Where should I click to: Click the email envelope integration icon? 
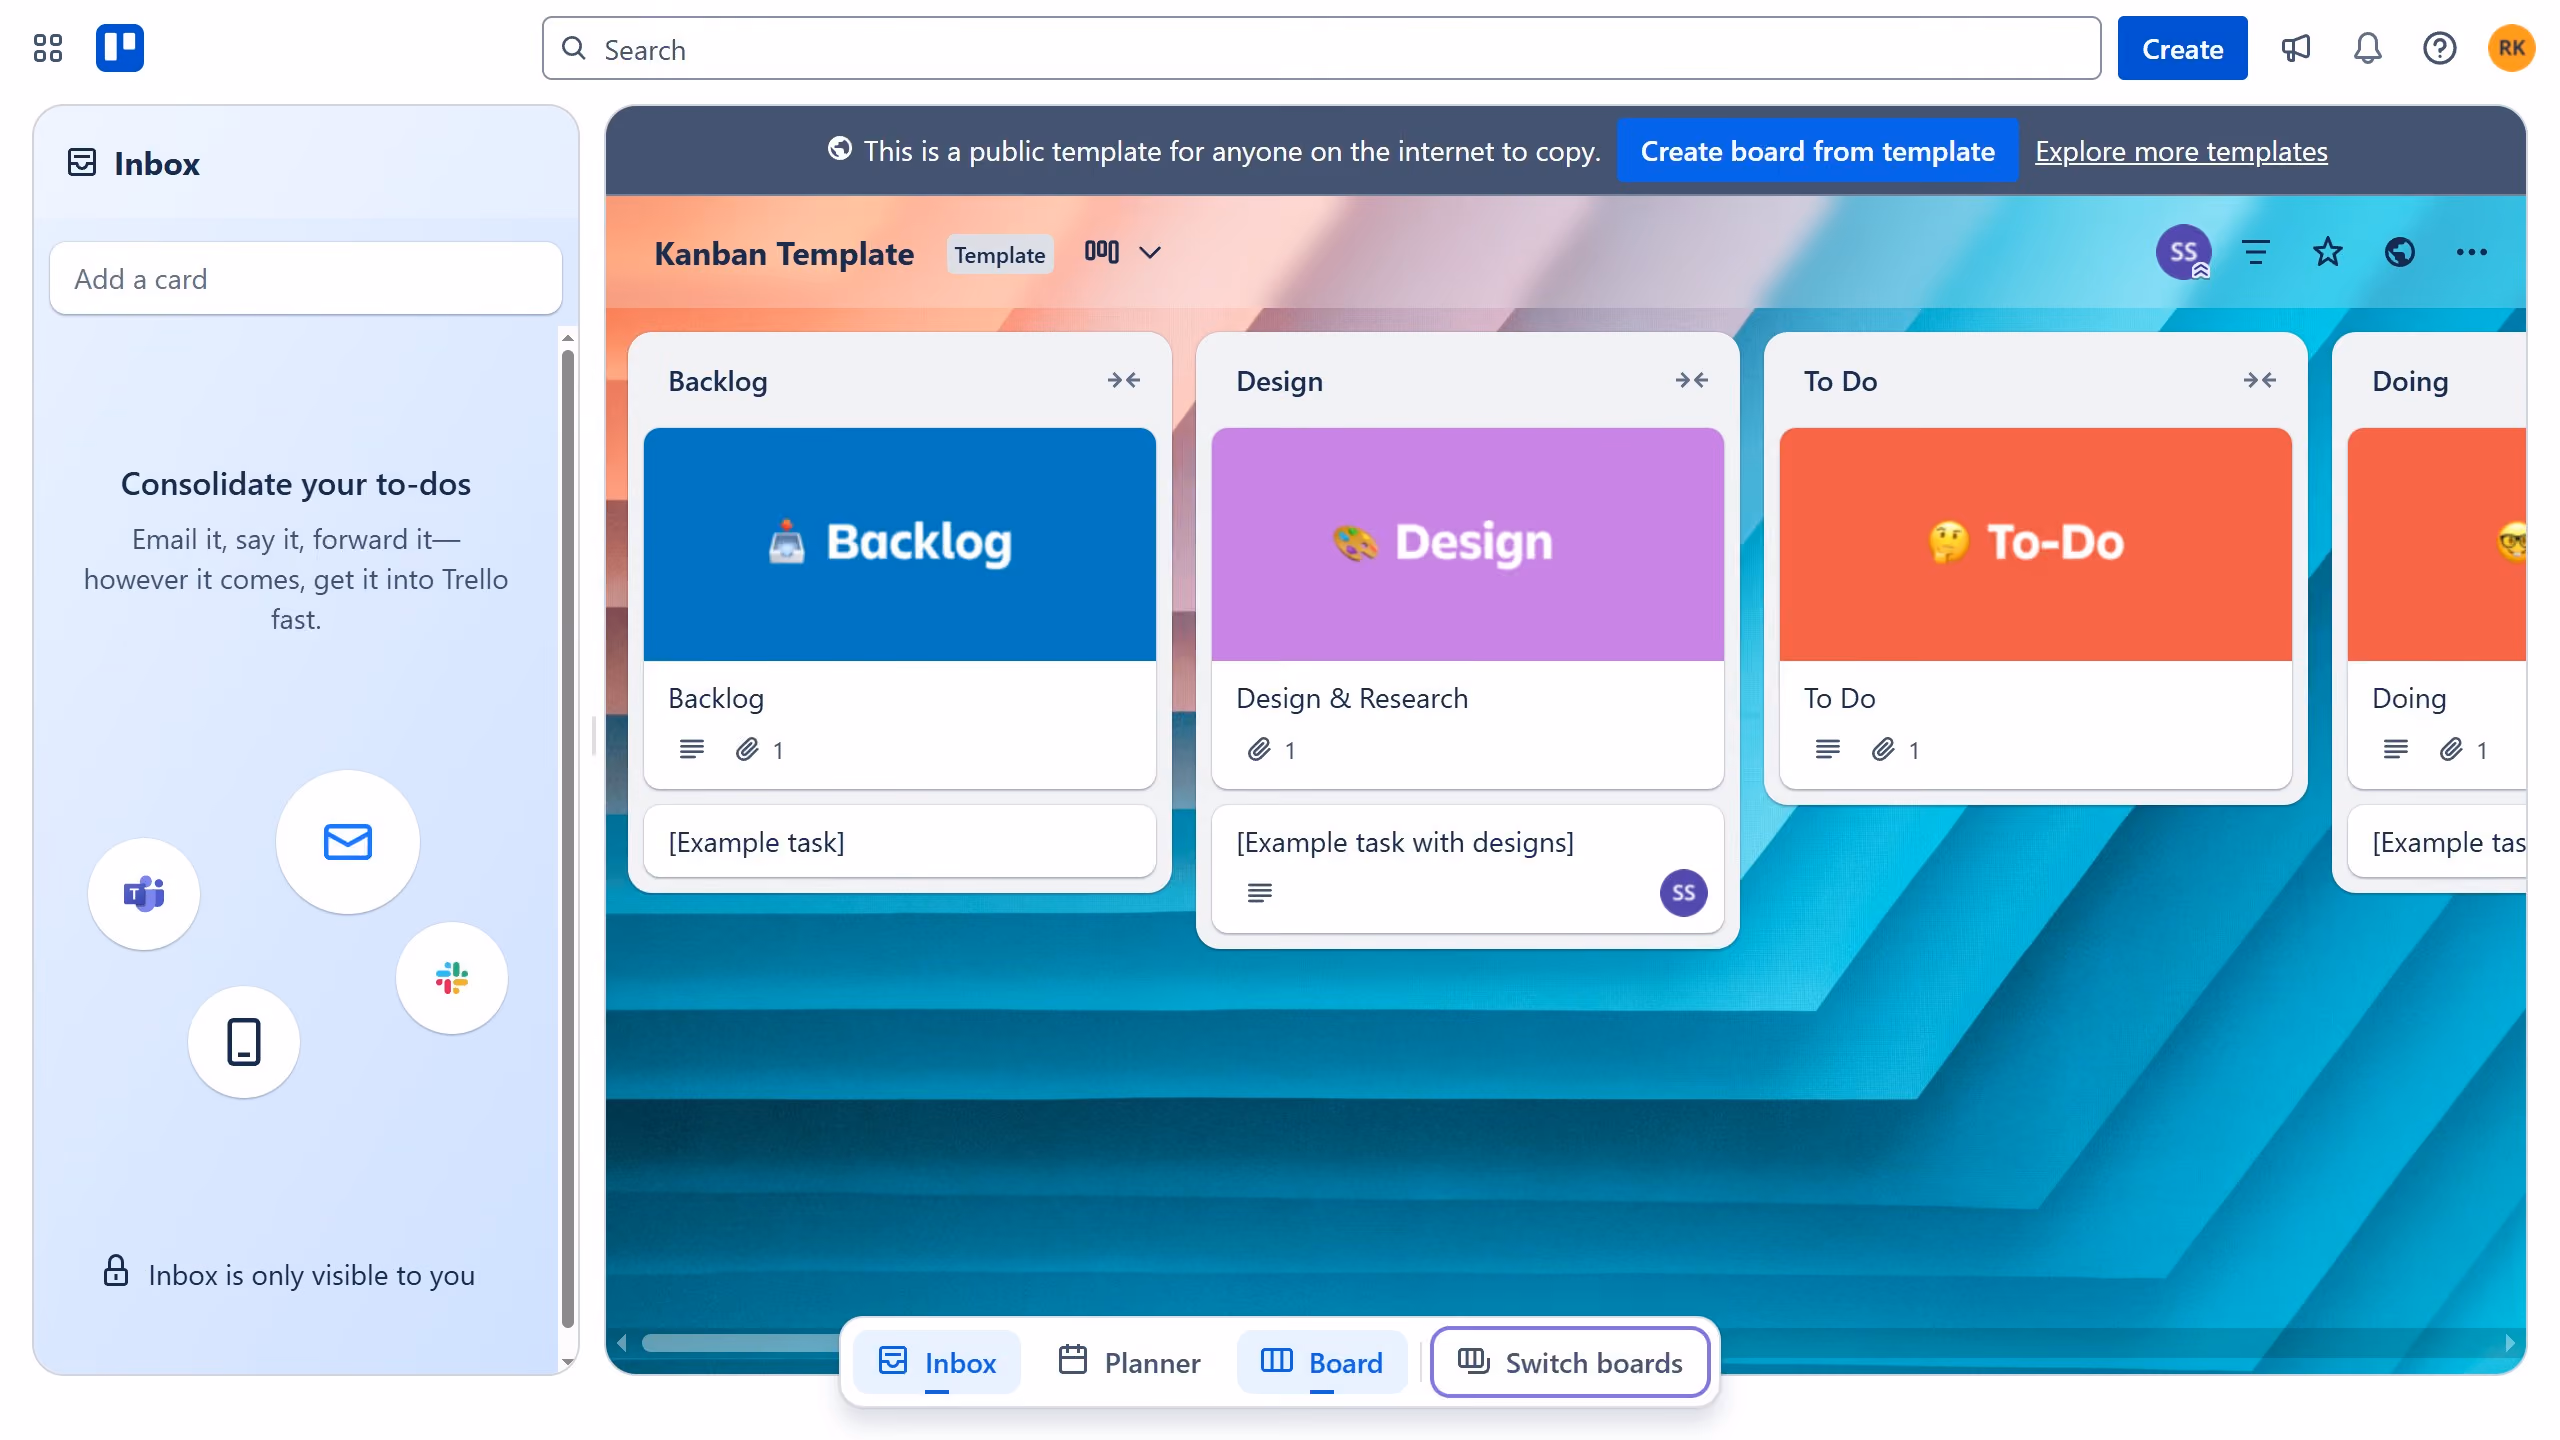point(348,841)
